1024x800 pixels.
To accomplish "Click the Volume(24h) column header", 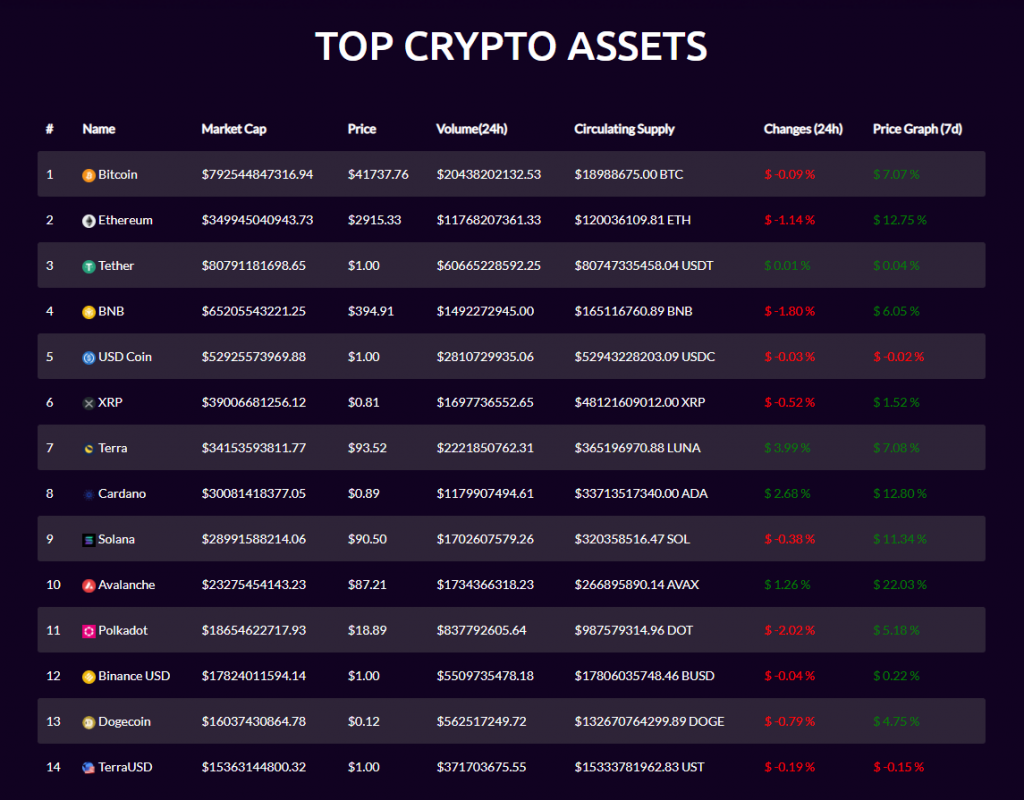I will tap(472, 129).
